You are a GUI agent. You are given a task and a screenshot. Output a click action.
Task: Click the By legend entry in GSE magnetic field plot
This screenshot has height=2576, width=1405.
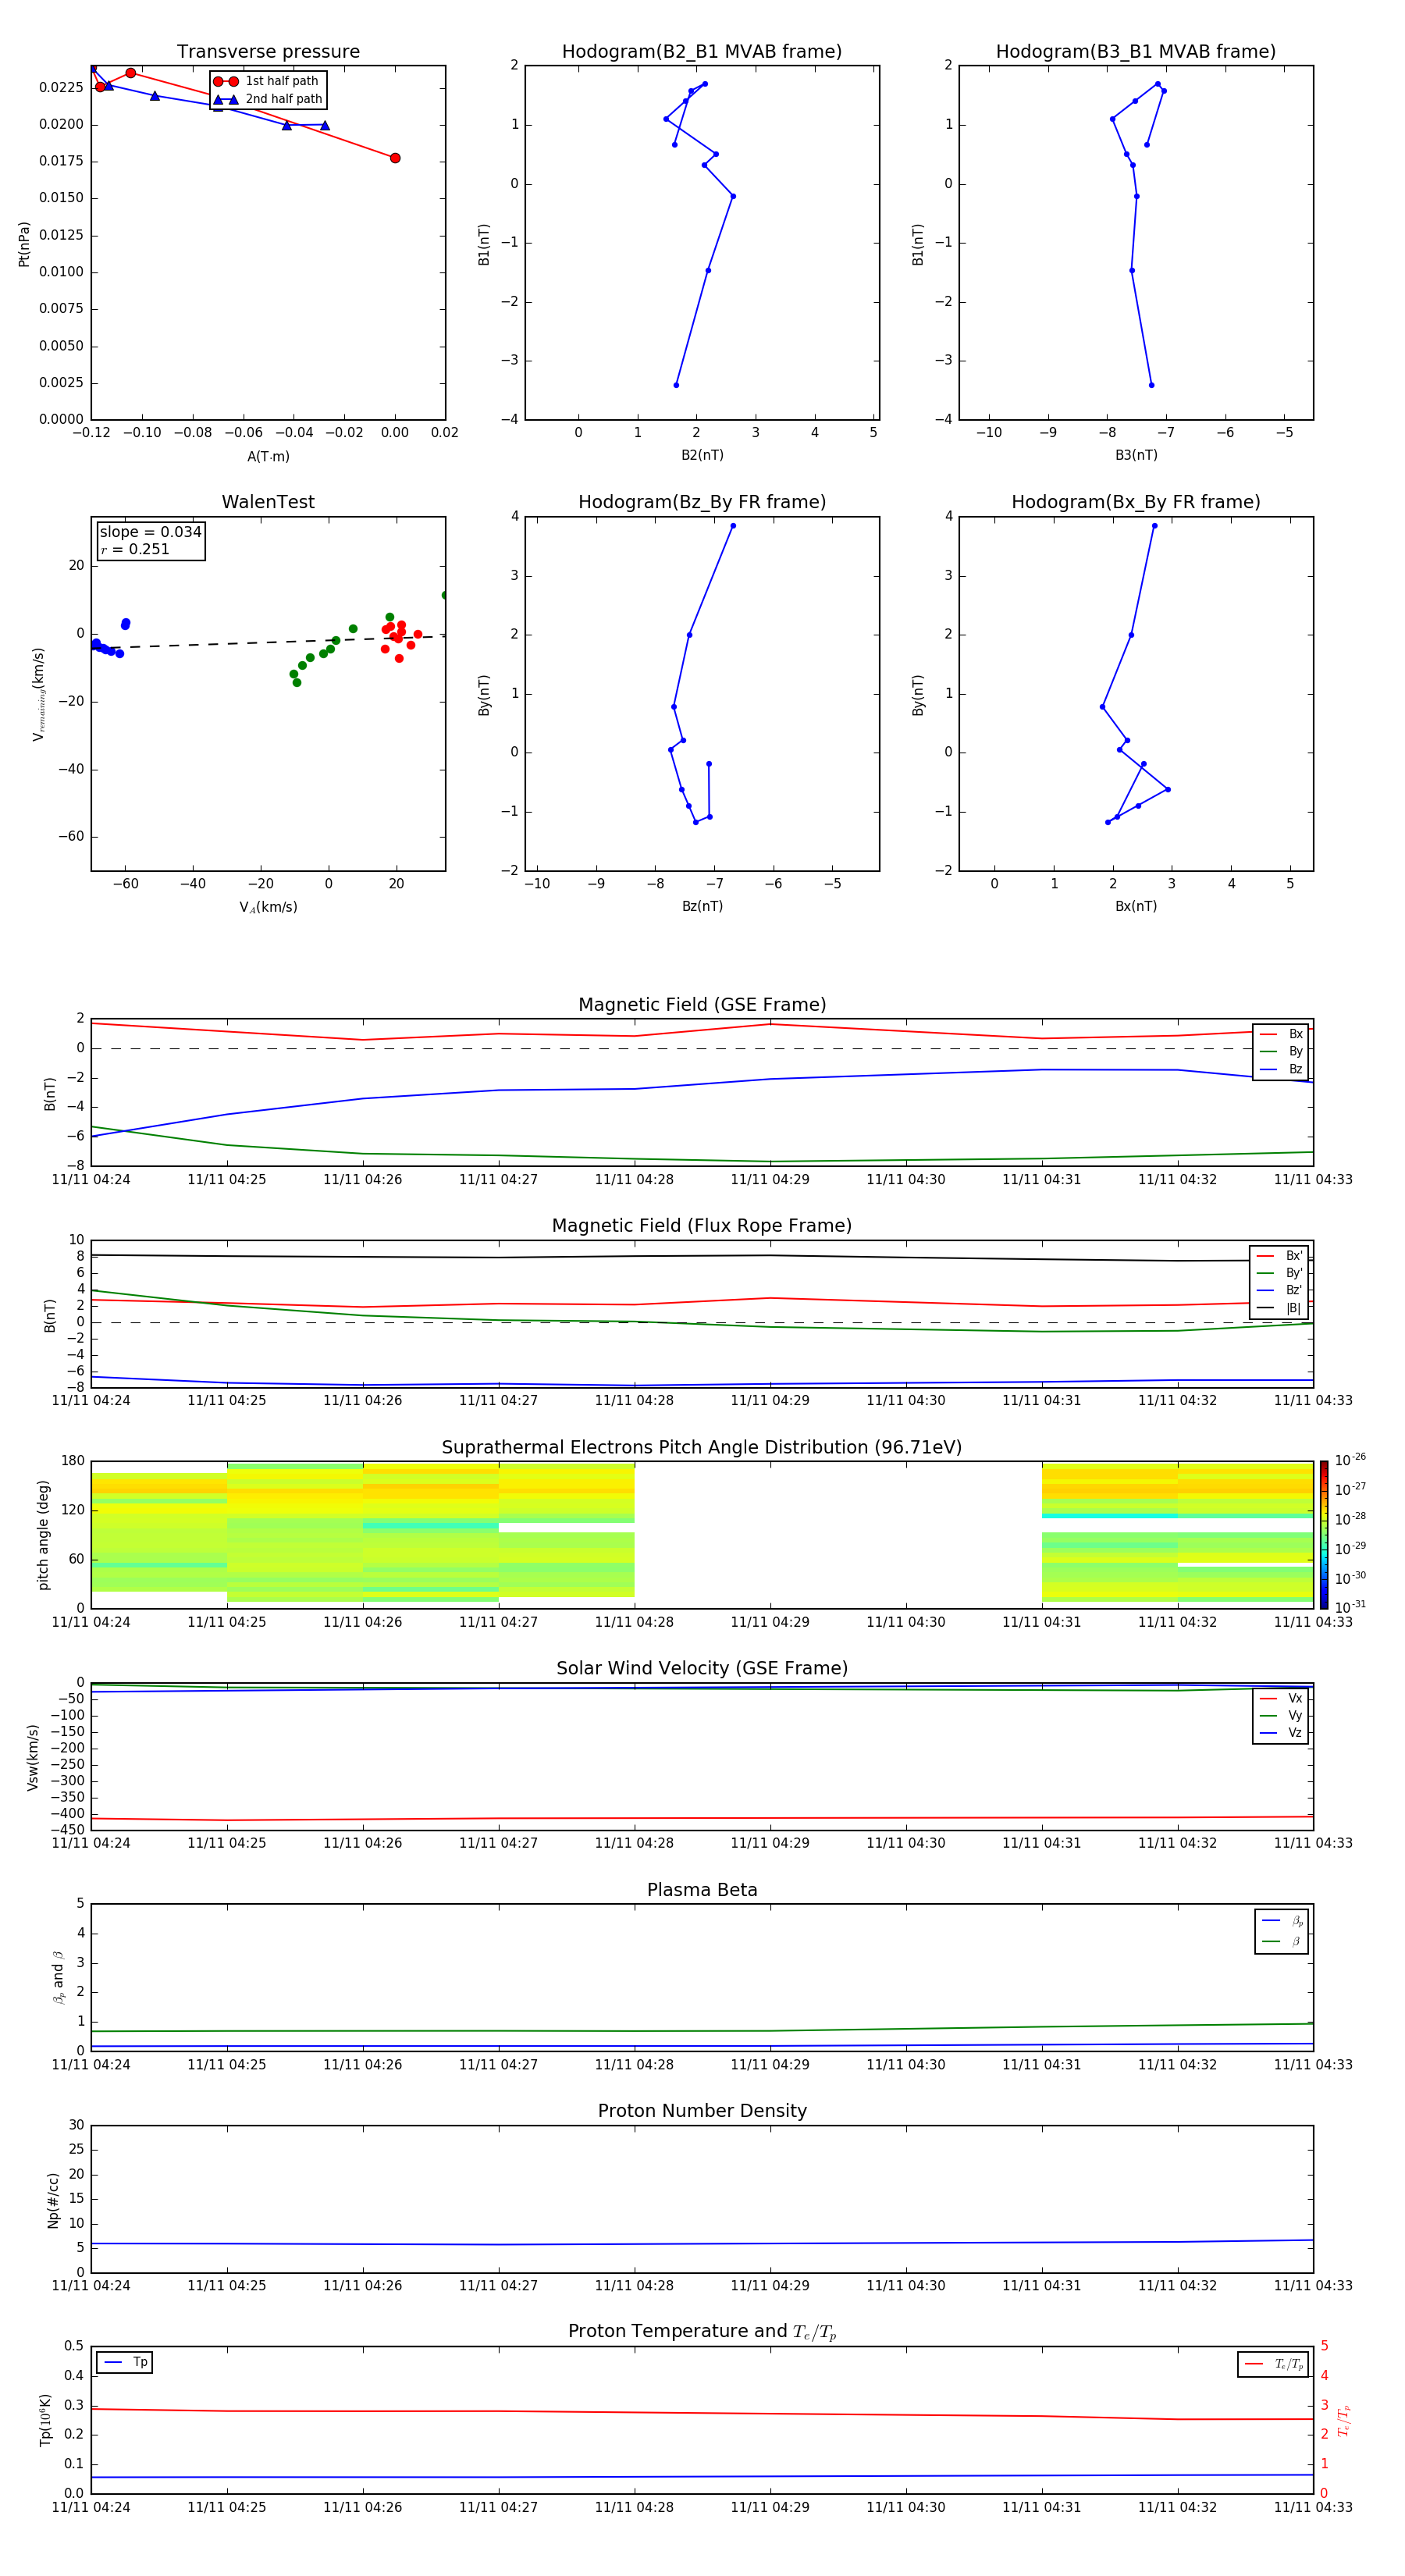(x=1281, y=1052)
